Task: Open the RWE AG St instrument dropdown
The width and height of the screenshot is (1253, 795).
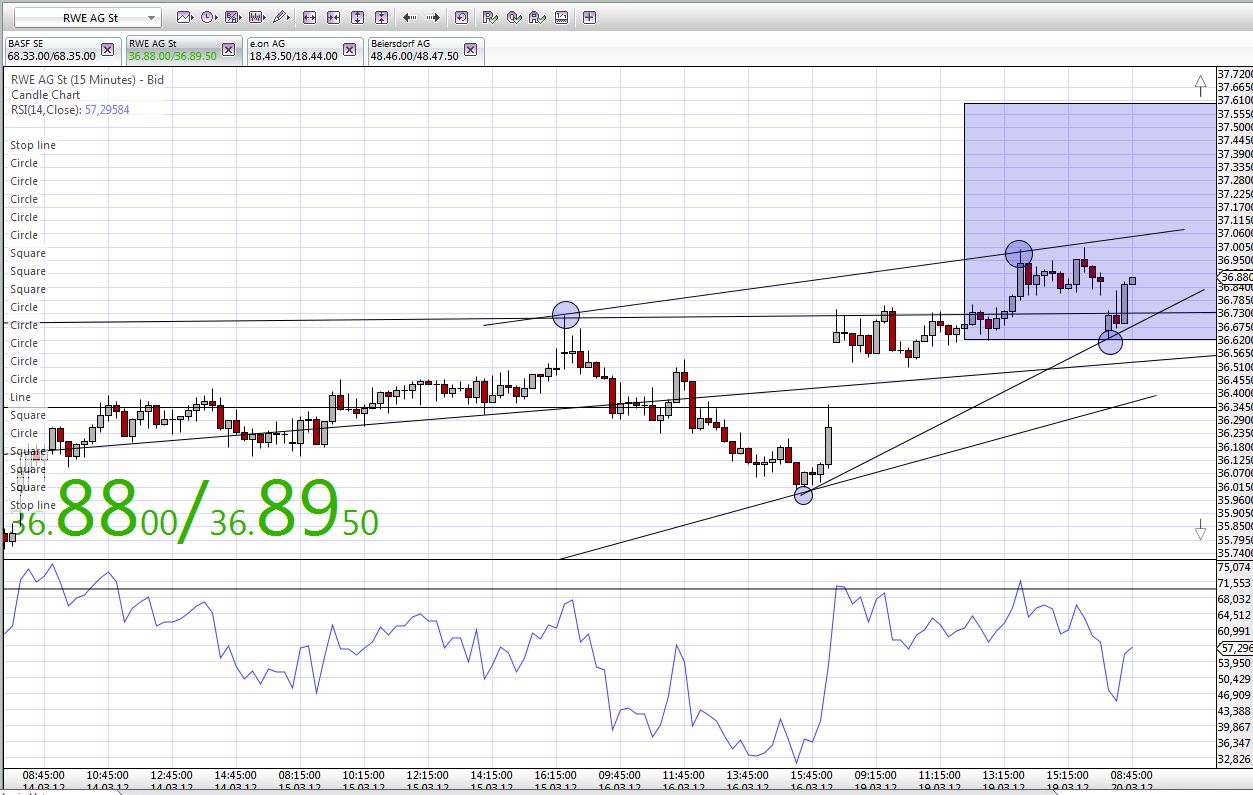Action: point(88,18)
